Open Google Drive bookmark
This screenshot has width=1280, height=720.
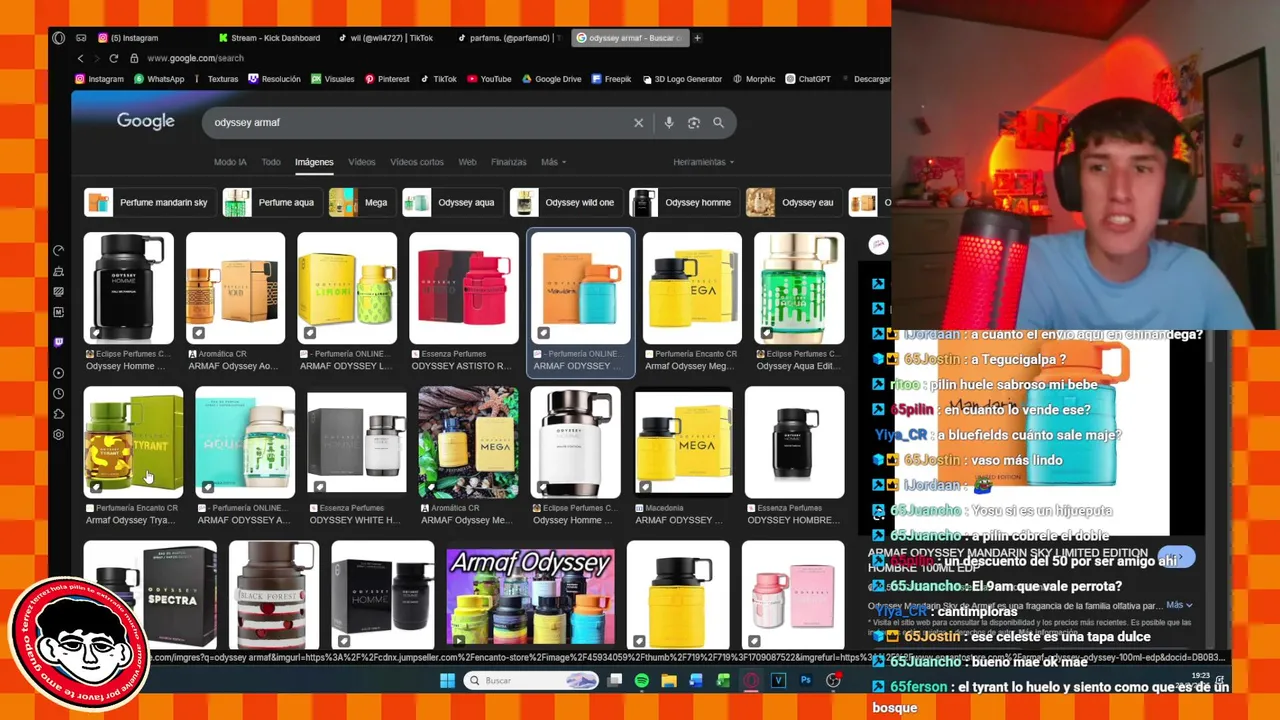(551, 79)
